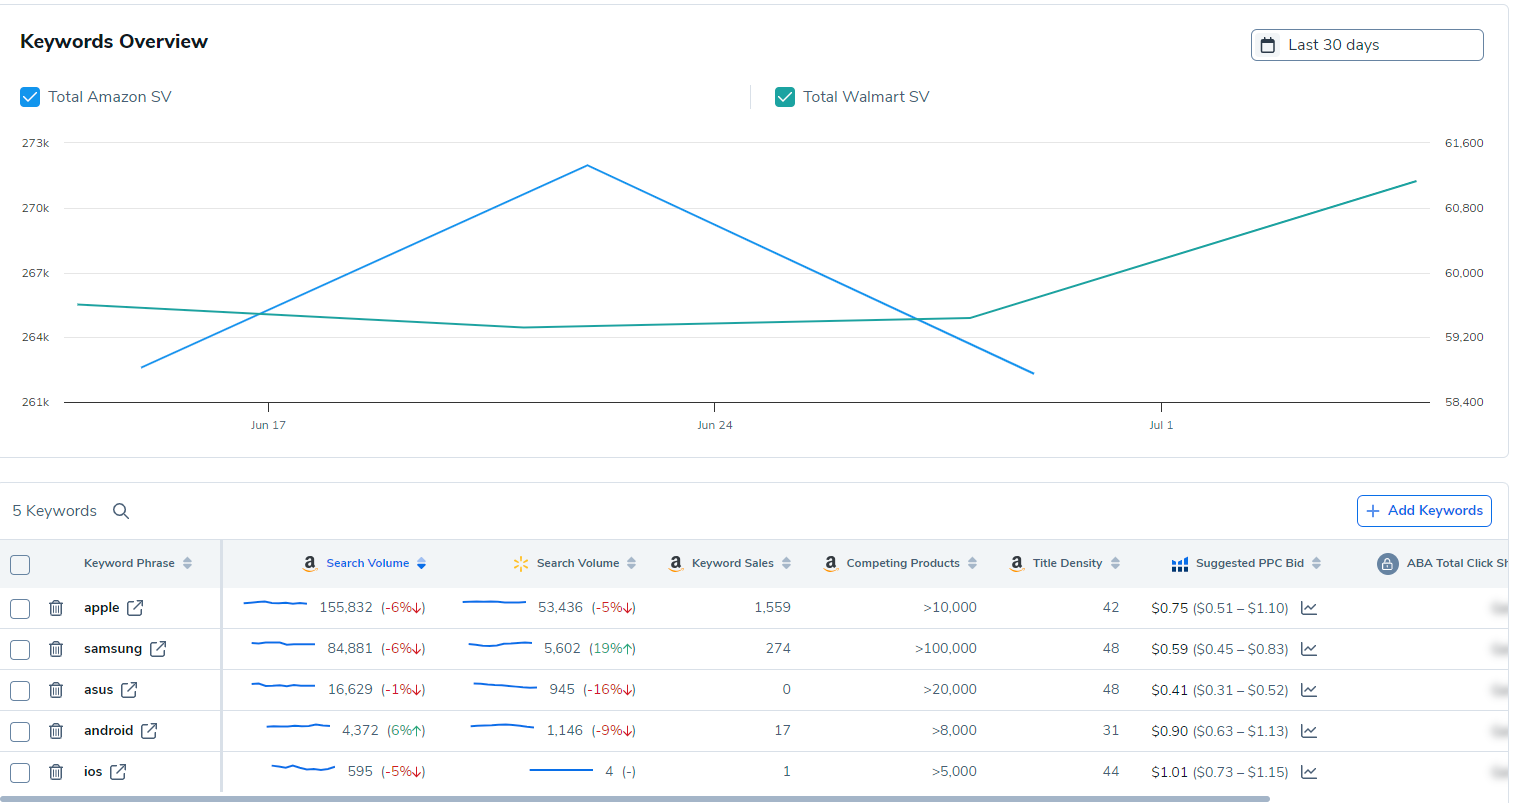The height and width of the screenshot is (803, 1532).
Task: Click the samsung Walmart search volume sparkline
Action: tap(500, 645)
